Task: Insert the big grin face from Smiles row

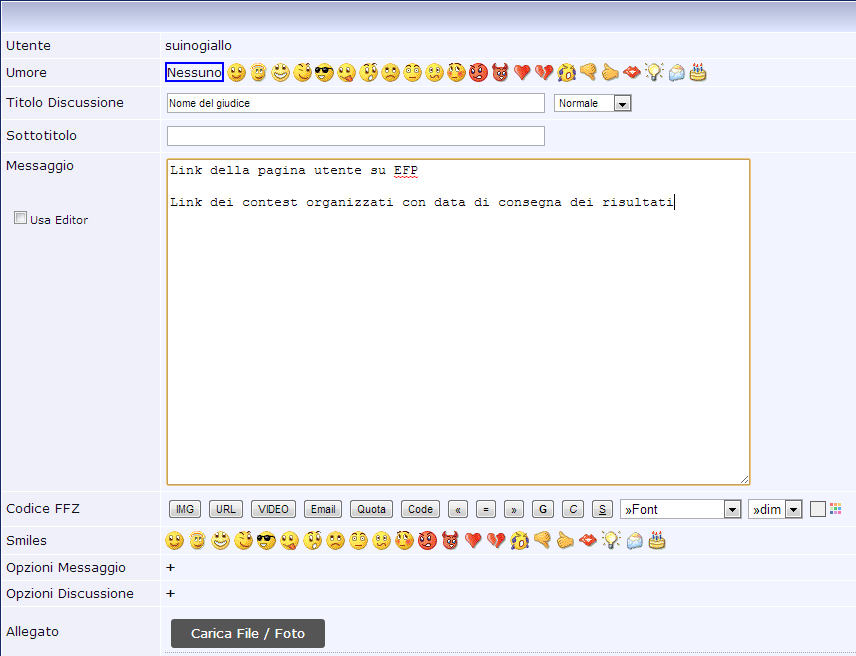Action: click(x=221, y=540)
